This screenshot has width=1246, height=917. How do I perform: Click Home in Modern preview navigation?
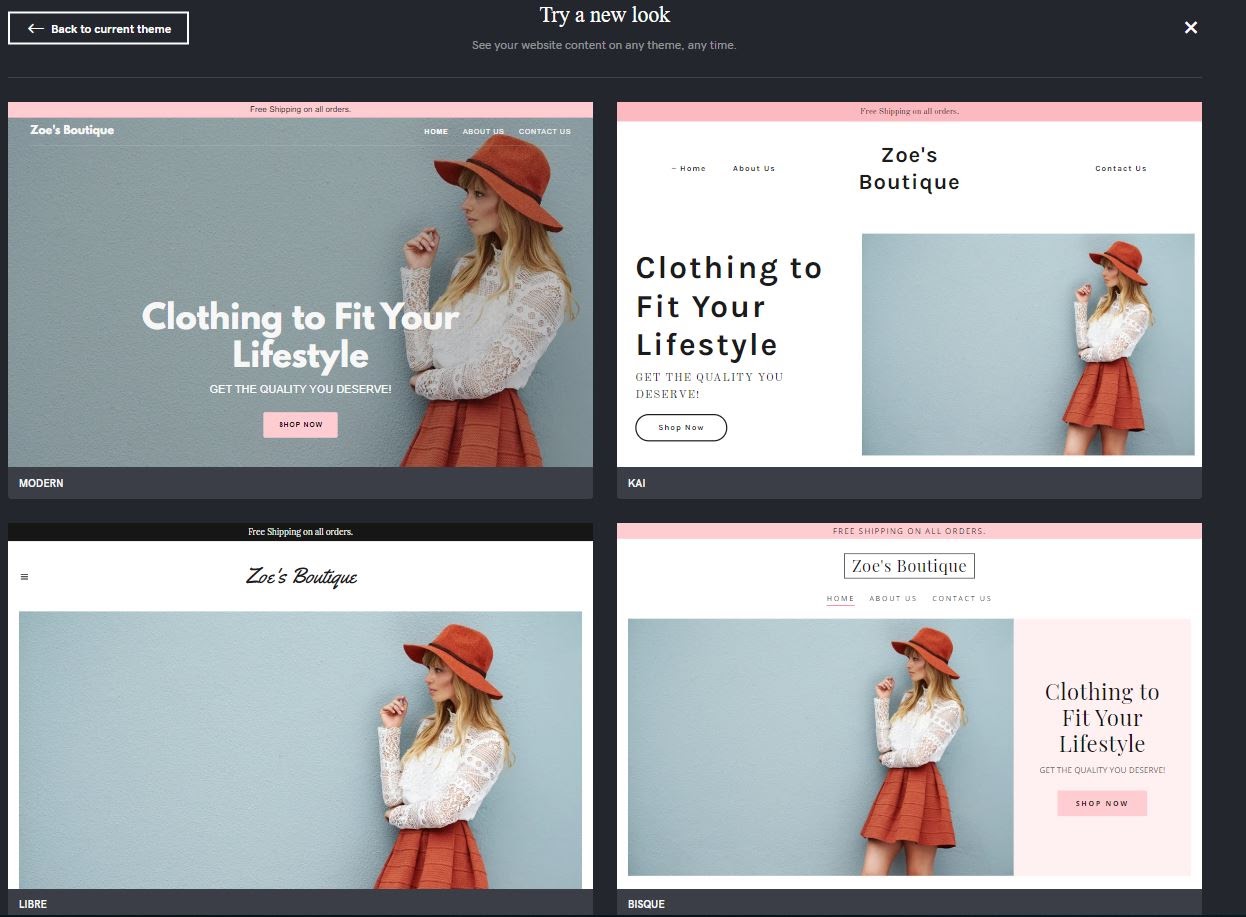coord(436,132)
